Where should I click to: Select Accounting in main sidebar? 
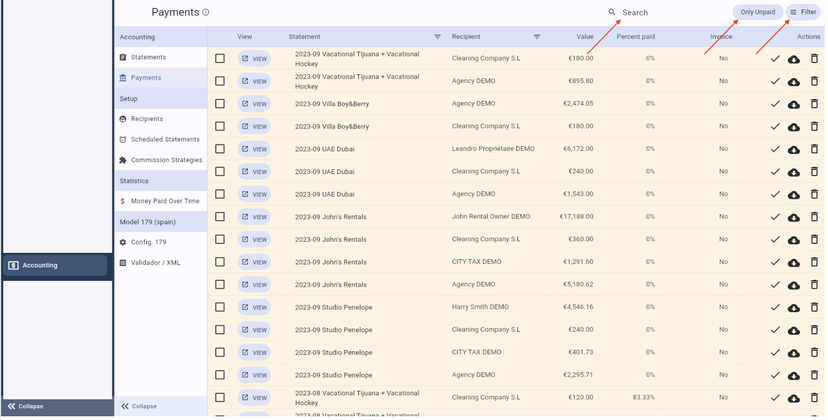tap(56, 266)
